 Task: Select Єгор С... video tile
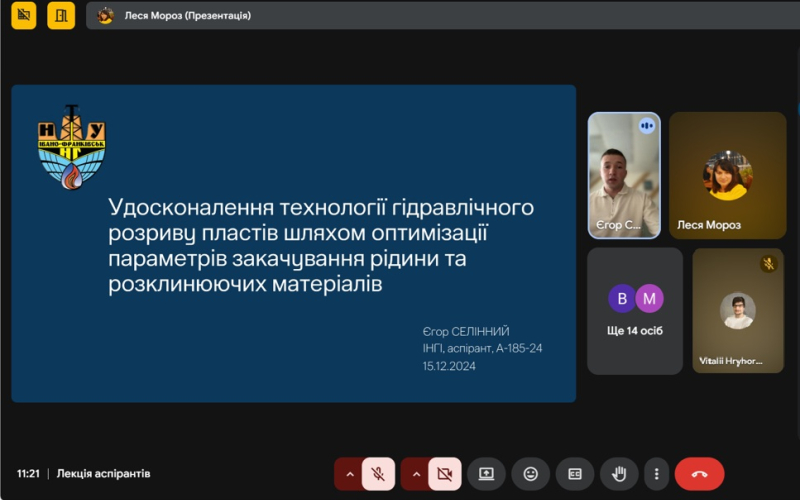[x=624, y=176]
